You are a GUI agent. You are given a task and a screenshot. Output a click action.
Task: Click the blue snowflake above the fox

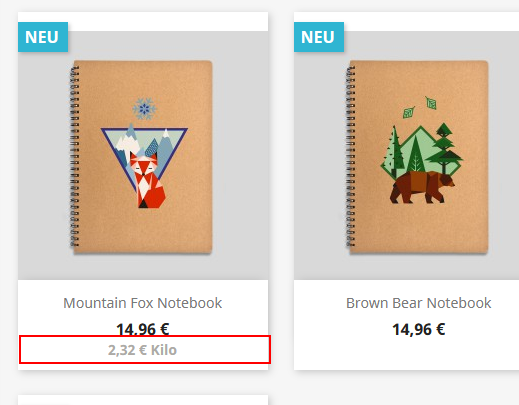(144, 109)
